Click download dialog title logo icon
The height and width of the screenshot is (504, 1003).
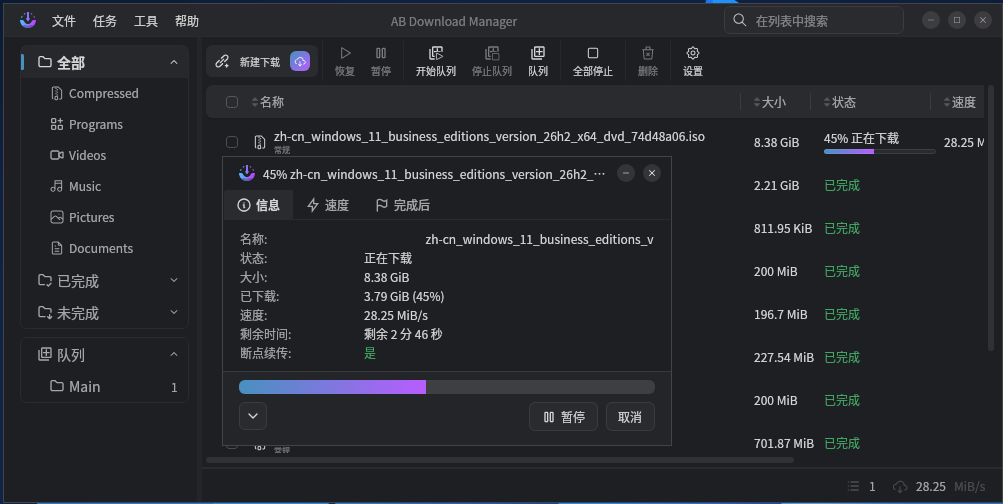246,173
